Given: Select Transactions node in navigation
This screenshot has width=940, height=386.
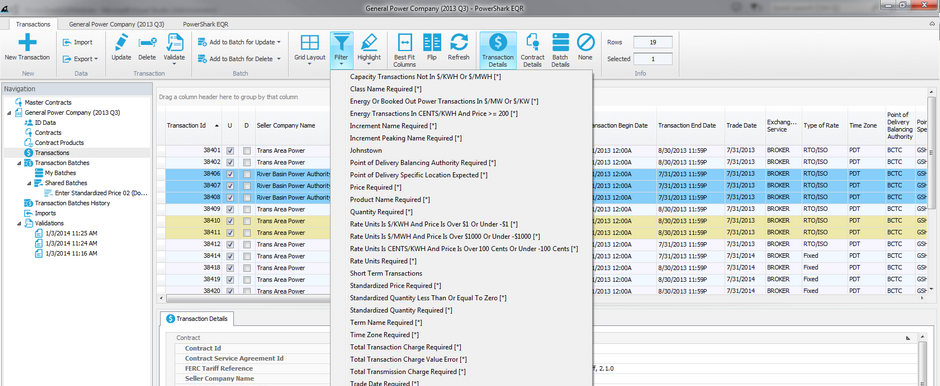Looking at the screenshot, I should point(52,153).
